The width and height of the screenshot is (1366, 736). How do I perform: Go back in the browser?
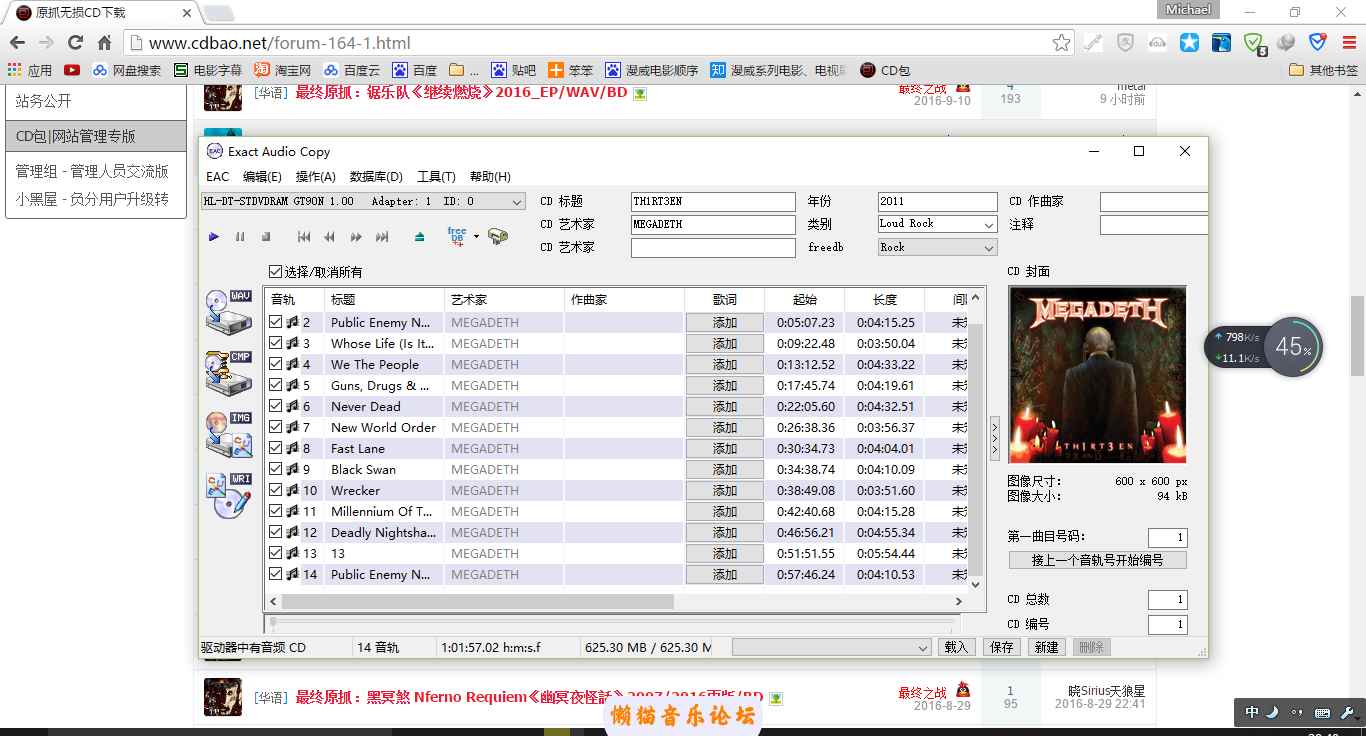(17, 43)
